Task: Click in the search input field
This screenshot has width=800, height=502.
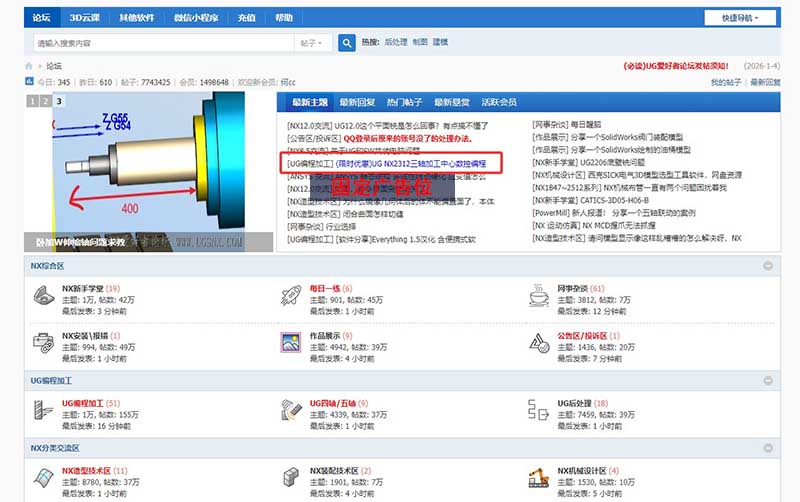Action: tap(160, 43)
